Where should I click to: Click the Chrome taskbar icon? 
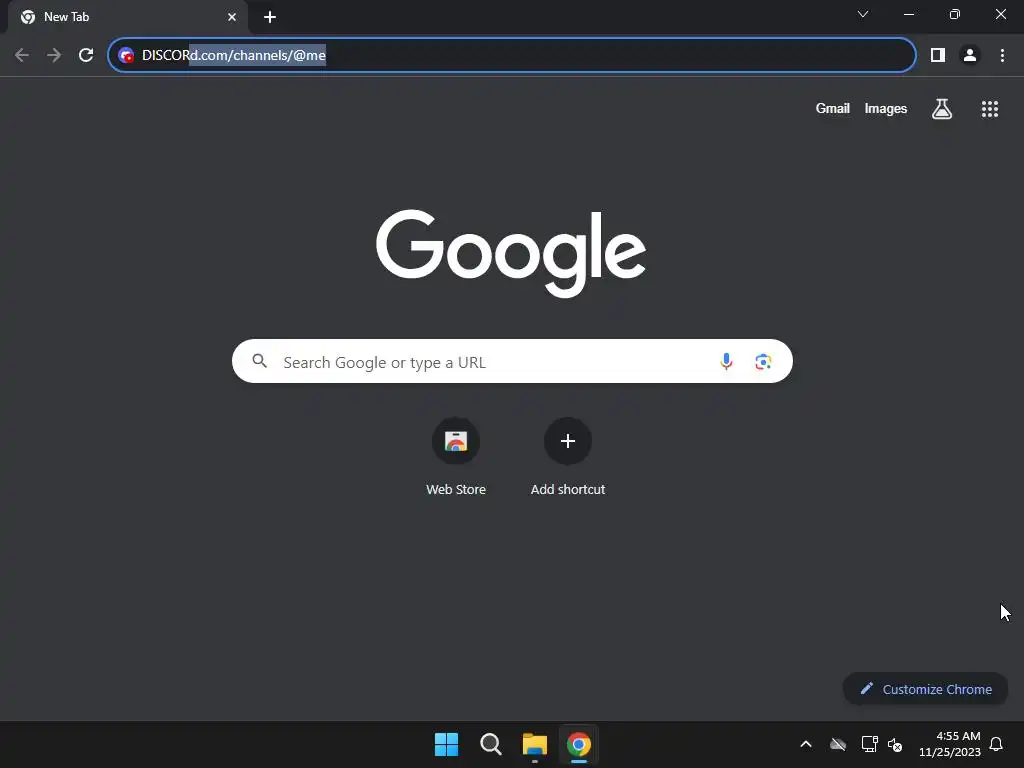pos(579,744)
